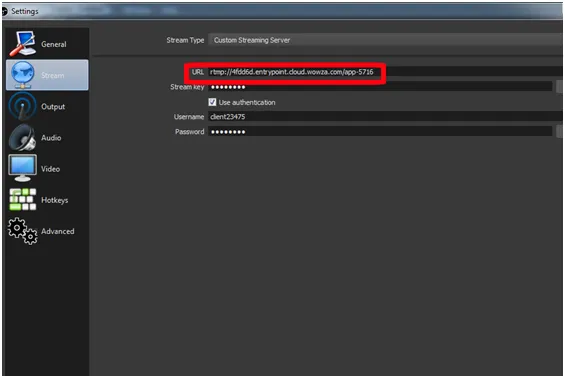Click the Password label

(190, 132)
